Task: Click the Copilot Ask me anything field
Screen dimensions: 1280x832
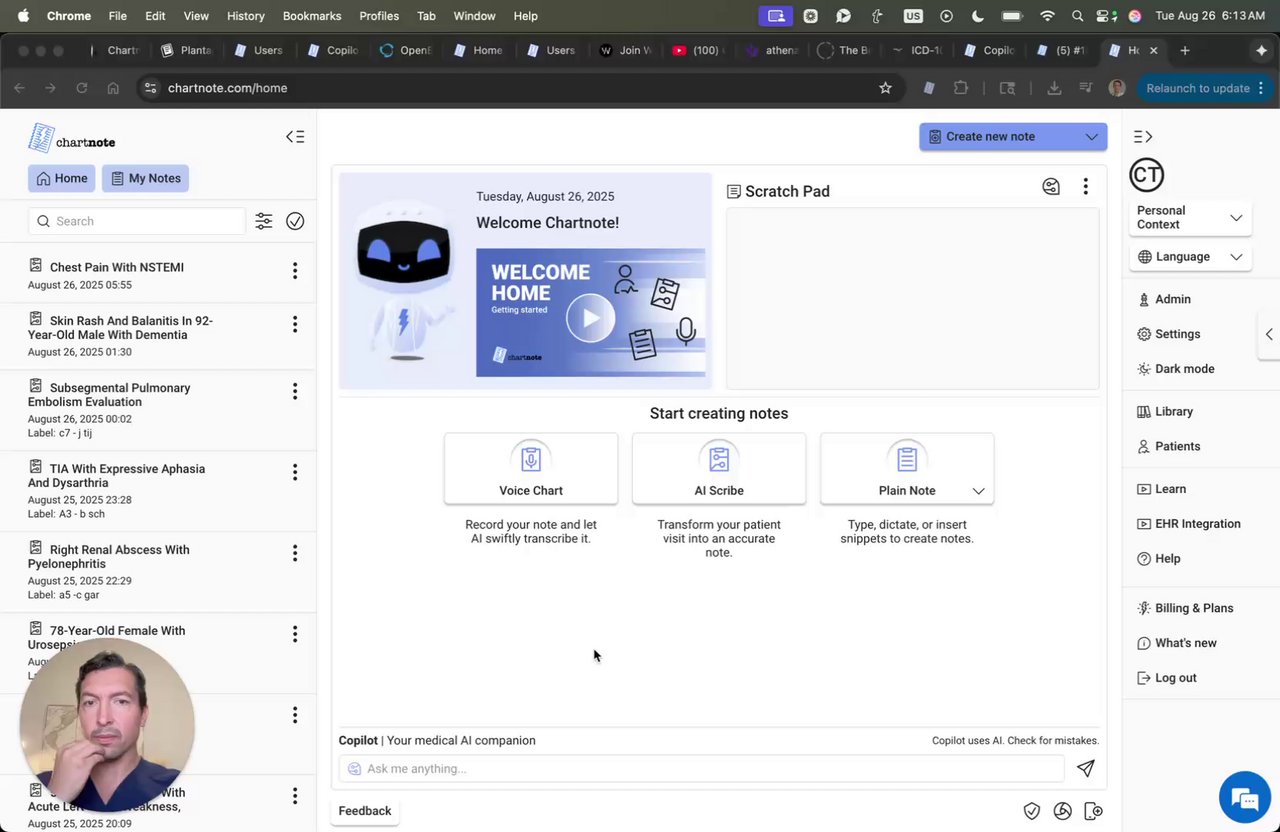Action: (701, 769)
